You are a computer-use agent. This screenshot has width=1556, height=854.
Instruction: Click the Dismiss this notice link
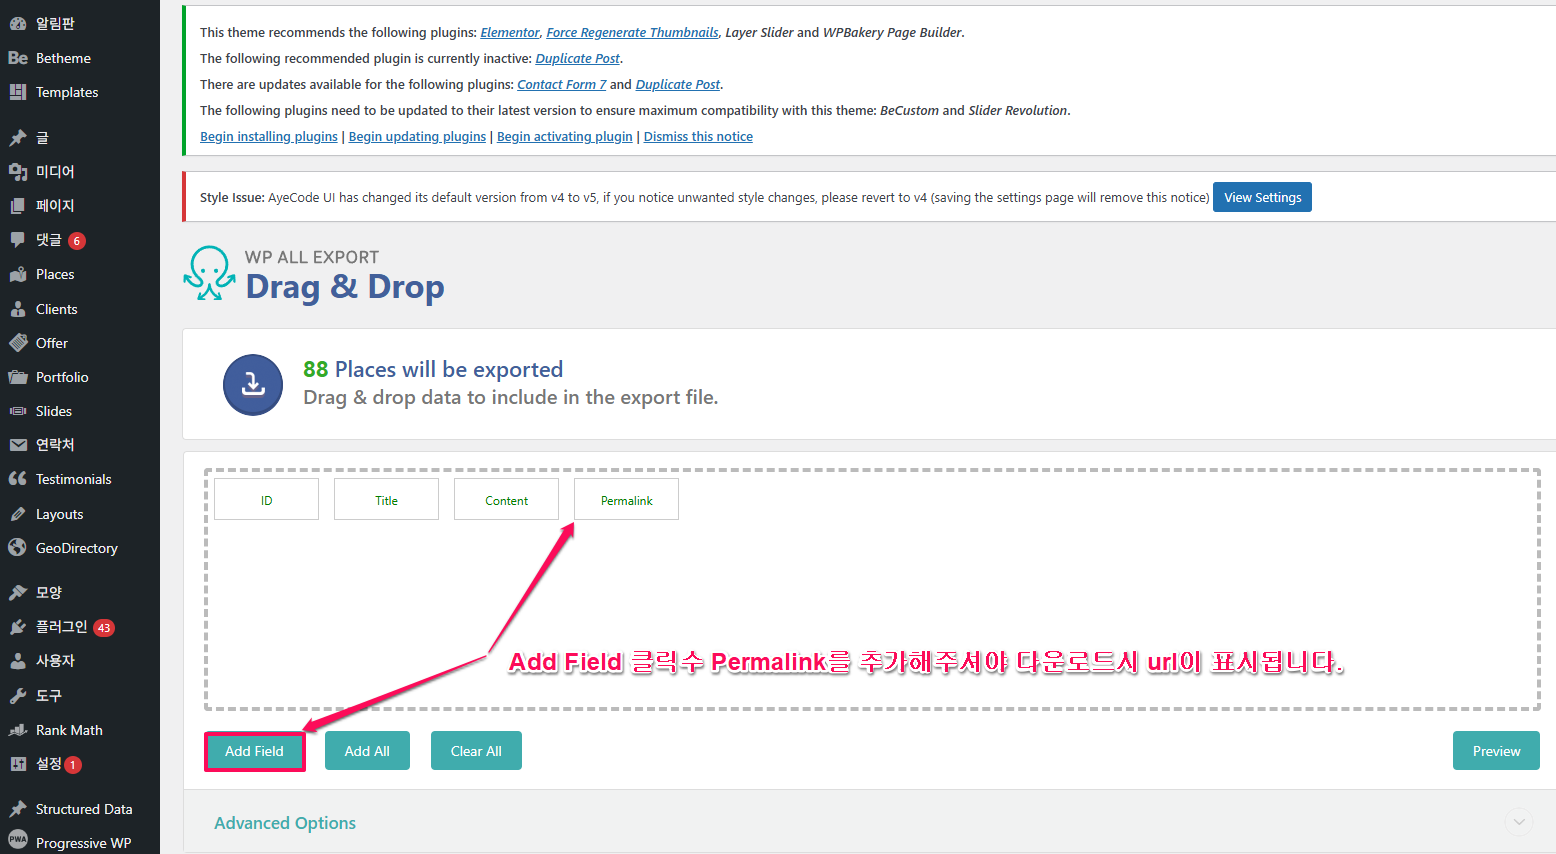pyautogui.click(x=698, y=137)
